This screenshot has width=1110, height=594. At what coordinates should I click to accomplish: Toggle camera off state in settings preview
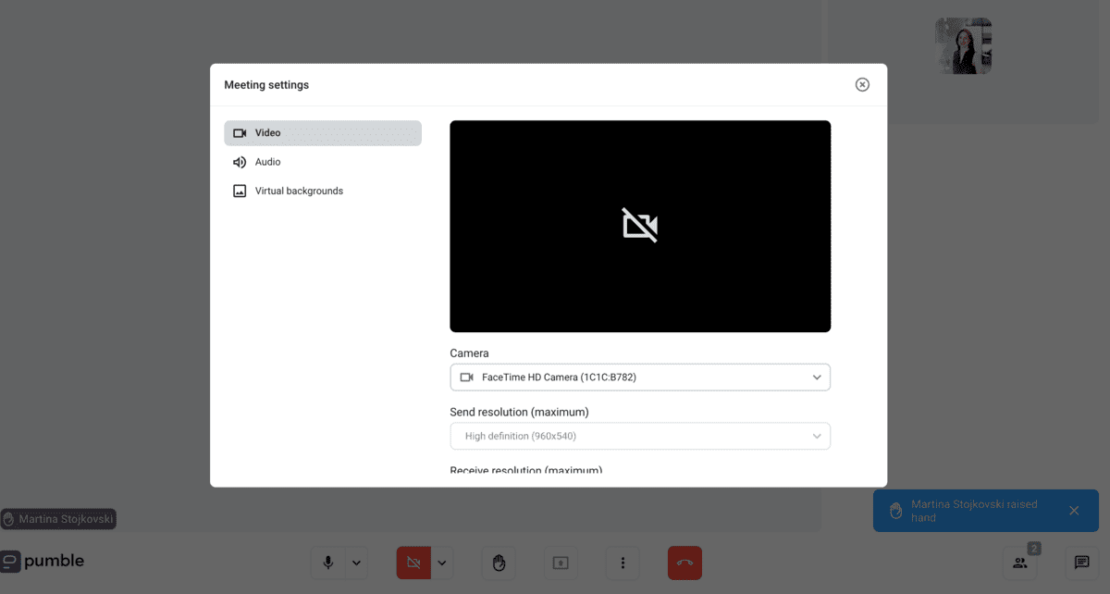click(x=640, y=226)
